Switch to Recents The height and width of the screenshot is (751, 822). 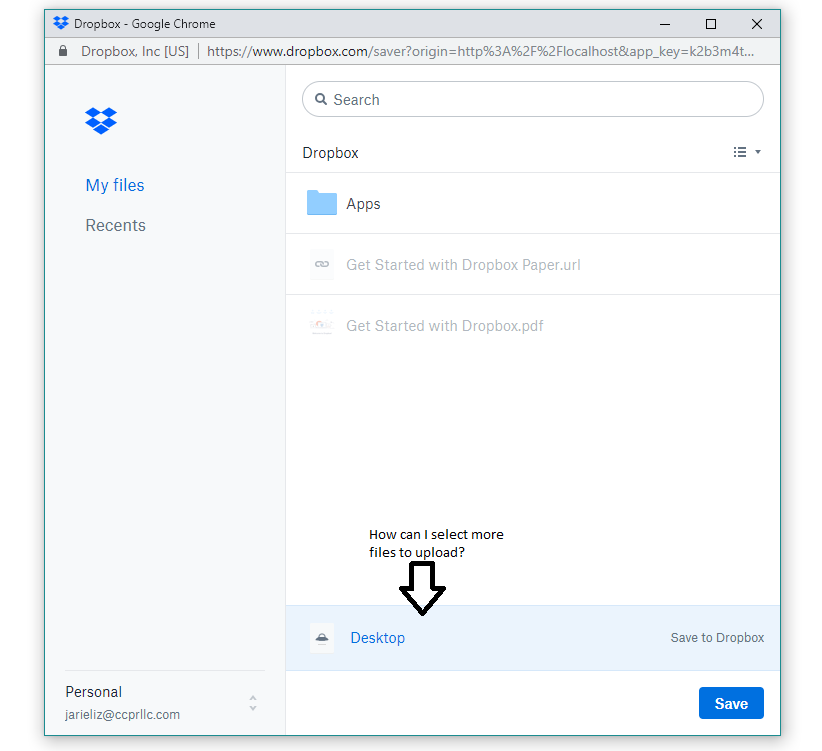pyautogui.click(x=115, y=225)
